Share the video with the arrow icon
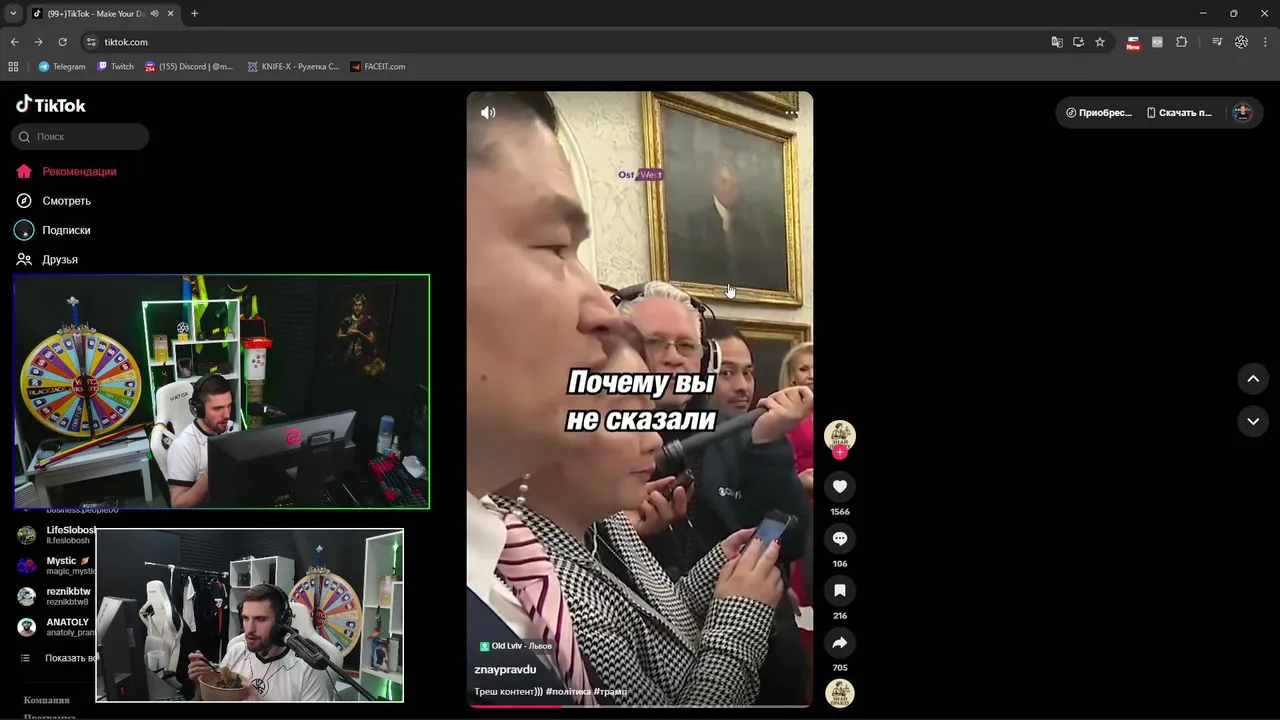This screenshot has width=1280, height=720. point(840,643)
